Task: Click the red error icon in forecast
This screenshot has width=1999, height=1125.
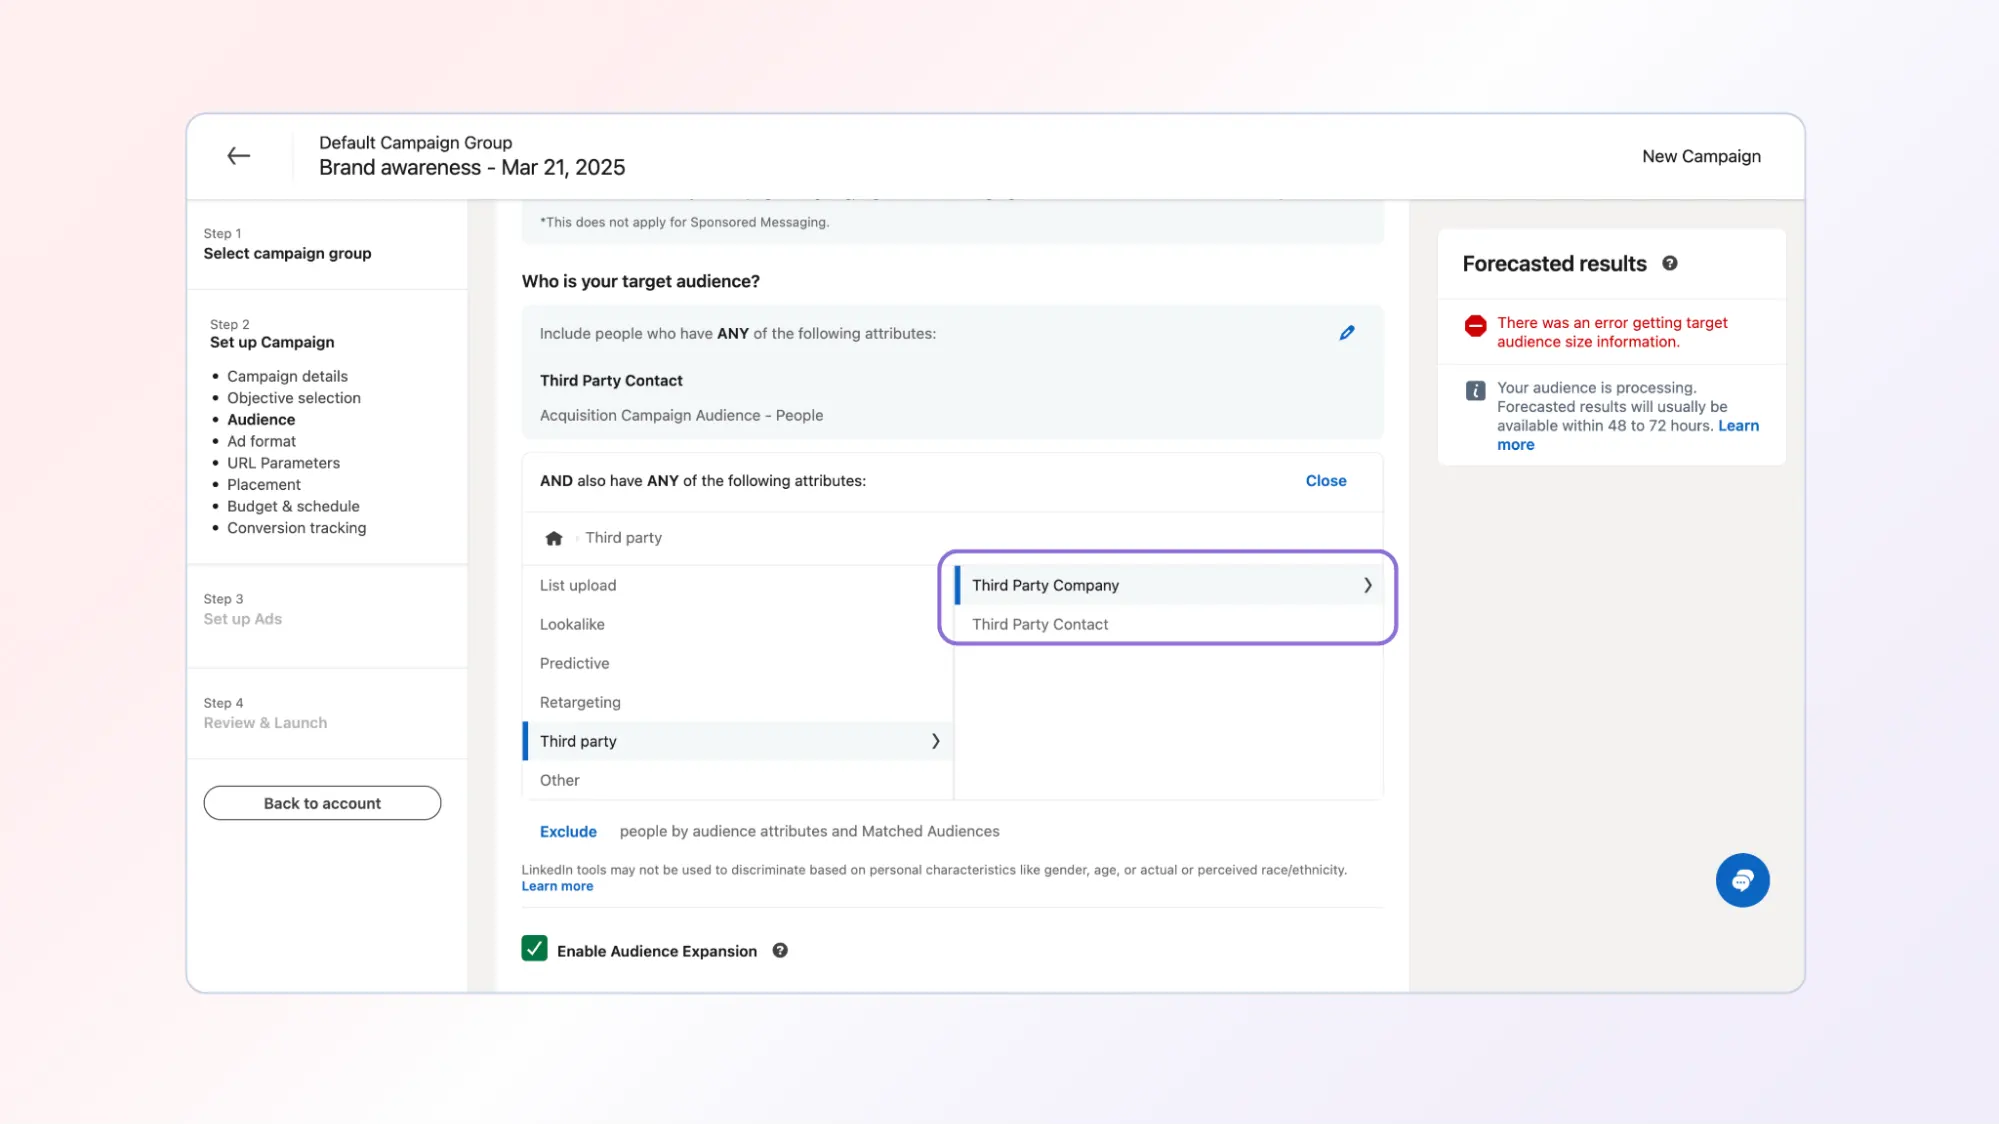Action: (1475, 326)
